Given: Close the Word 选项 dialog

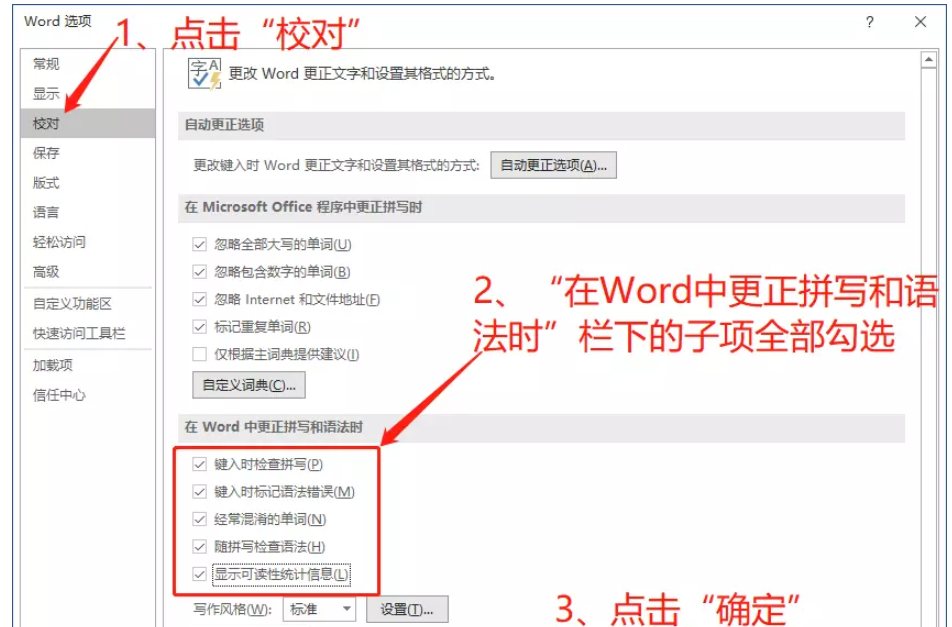Looking at the screenshot, I should click(x=920, y=22).
